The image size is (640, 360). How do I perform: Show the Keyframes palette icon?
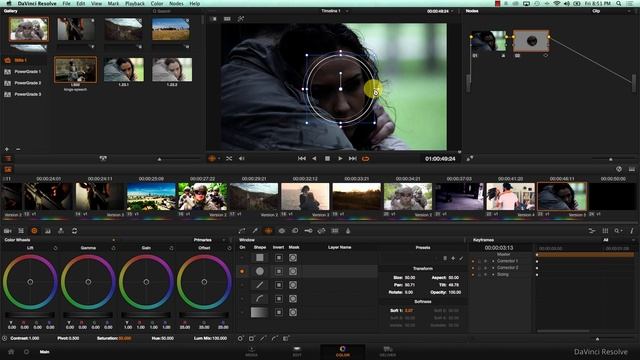point(592,231)
